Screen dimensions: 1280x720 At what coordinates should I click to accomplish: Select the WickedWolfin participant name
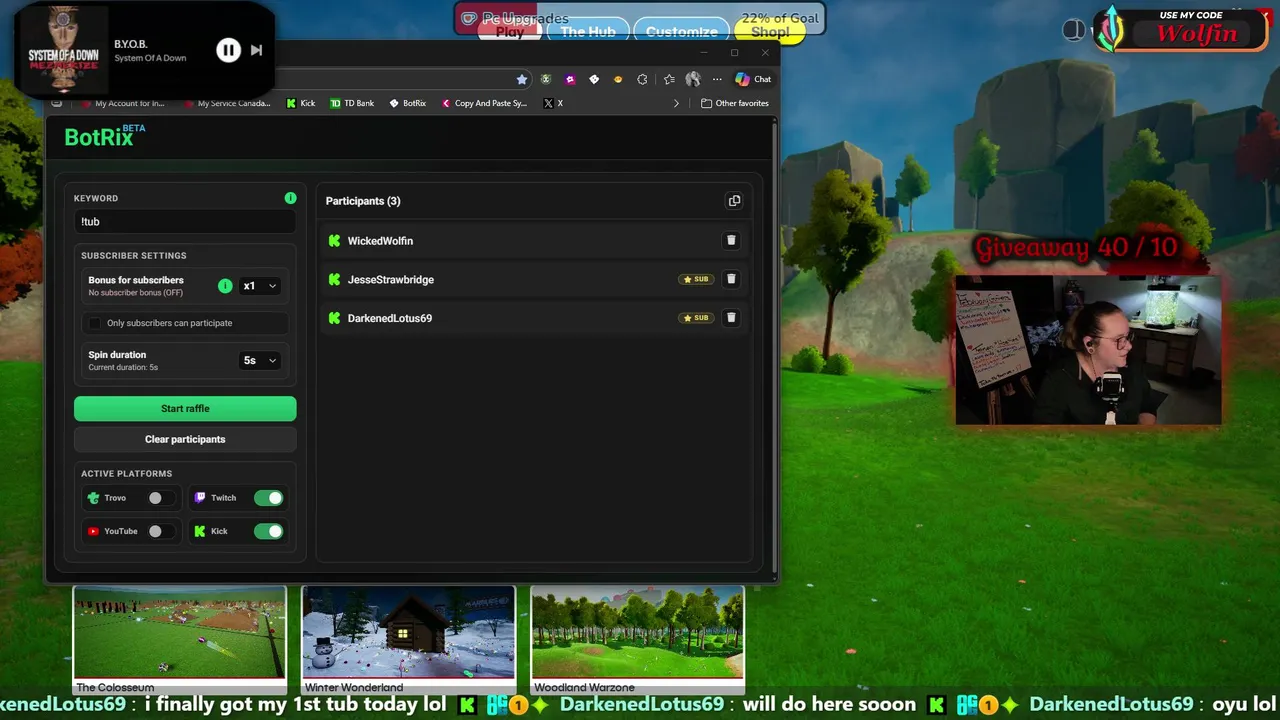click(380, 241)
